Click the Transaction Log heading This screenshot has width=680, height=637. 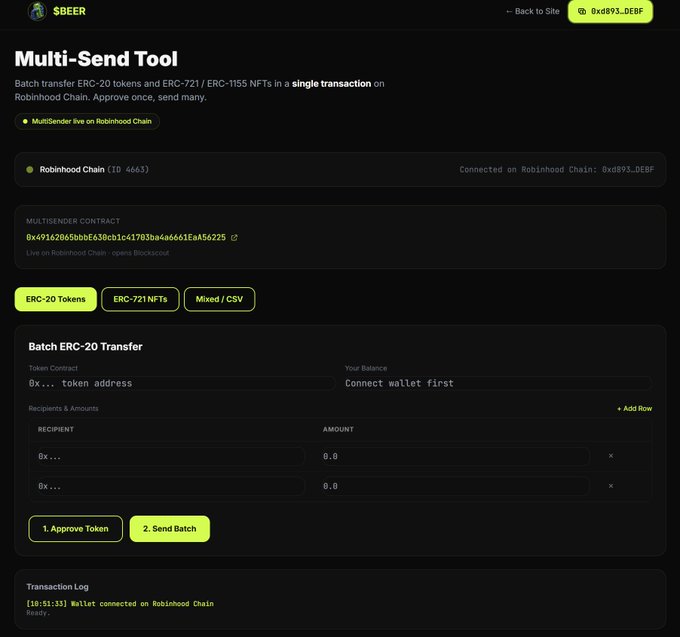(57, 587)
